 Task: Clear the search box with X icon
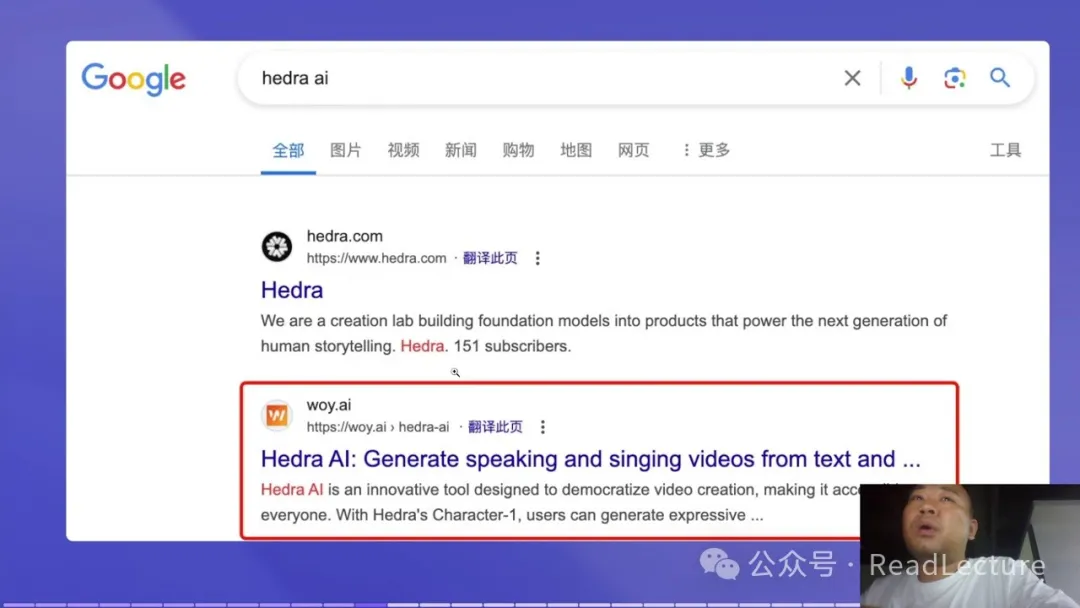click(852, 78)
